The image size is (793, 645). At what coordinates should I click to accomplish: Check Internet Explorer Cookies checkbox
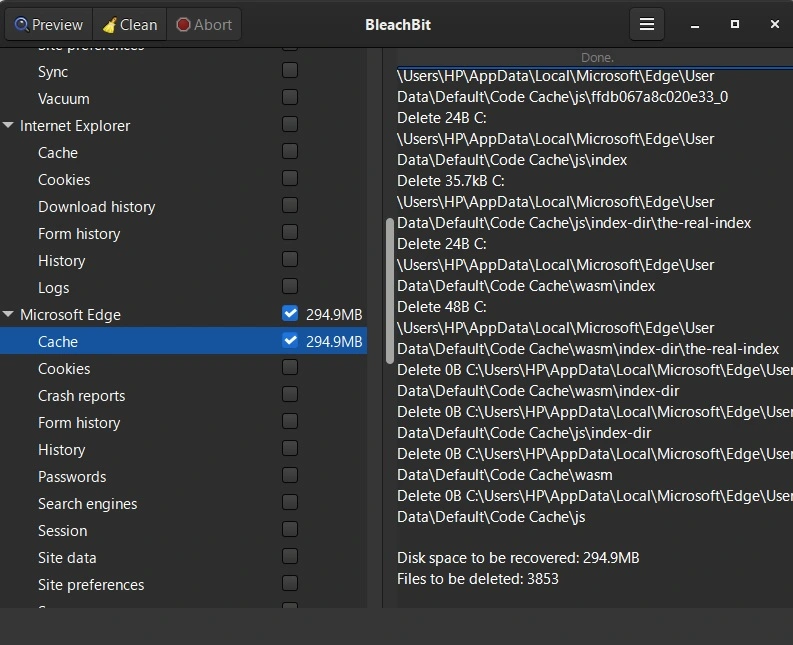coord(290,178)
